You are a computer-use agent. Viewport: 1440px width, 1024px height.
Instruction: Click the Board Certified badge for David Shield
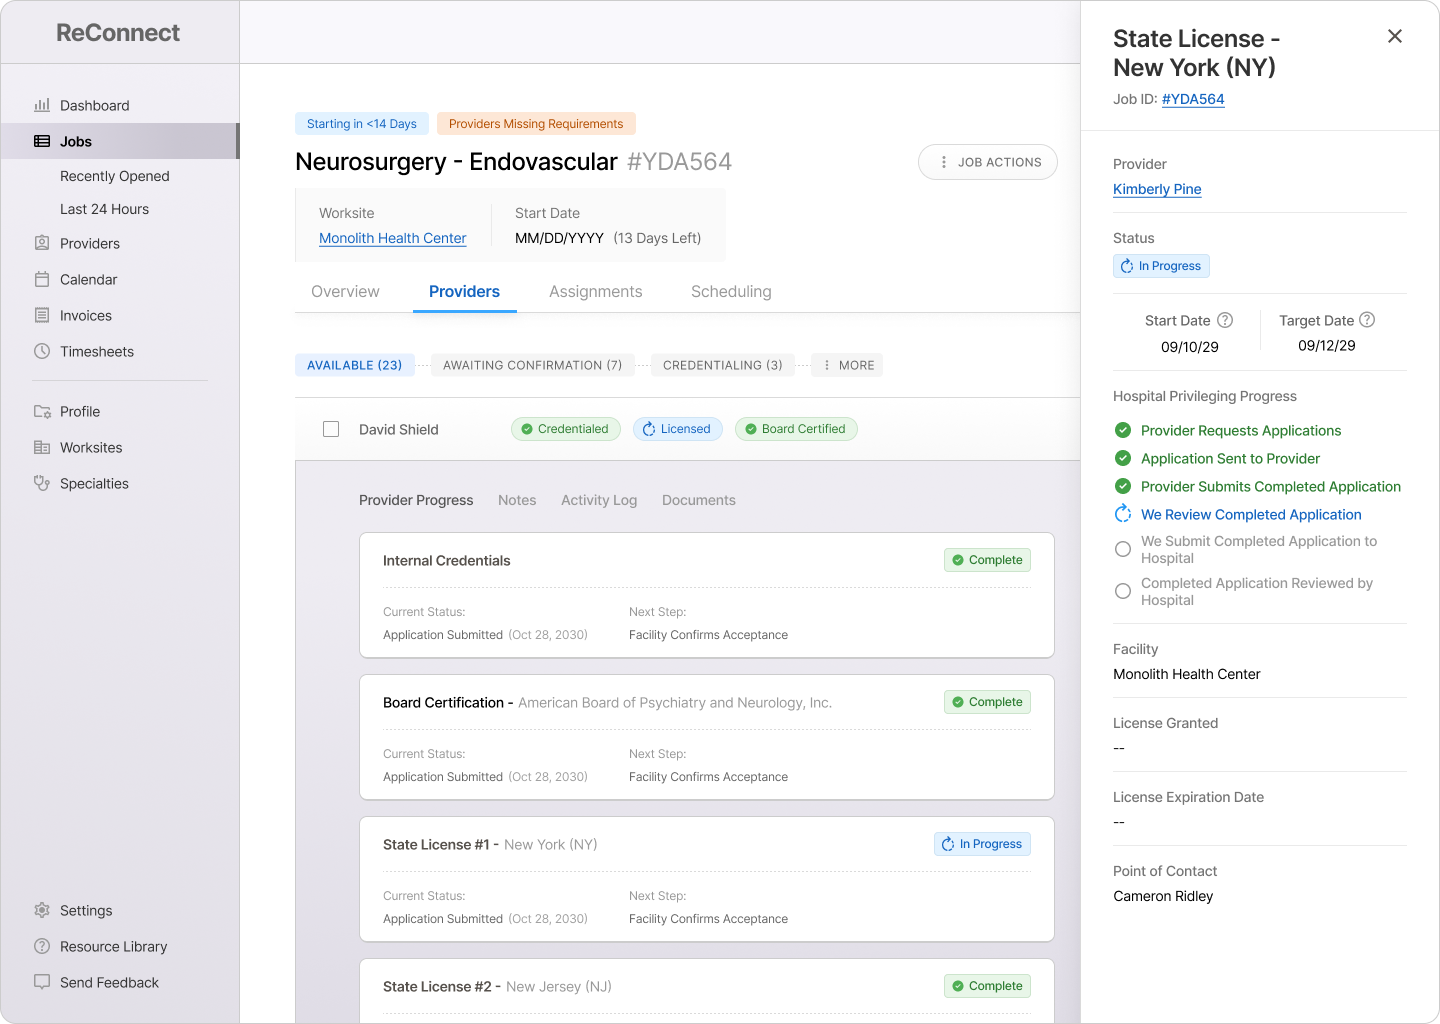click(x=796, y=429)
